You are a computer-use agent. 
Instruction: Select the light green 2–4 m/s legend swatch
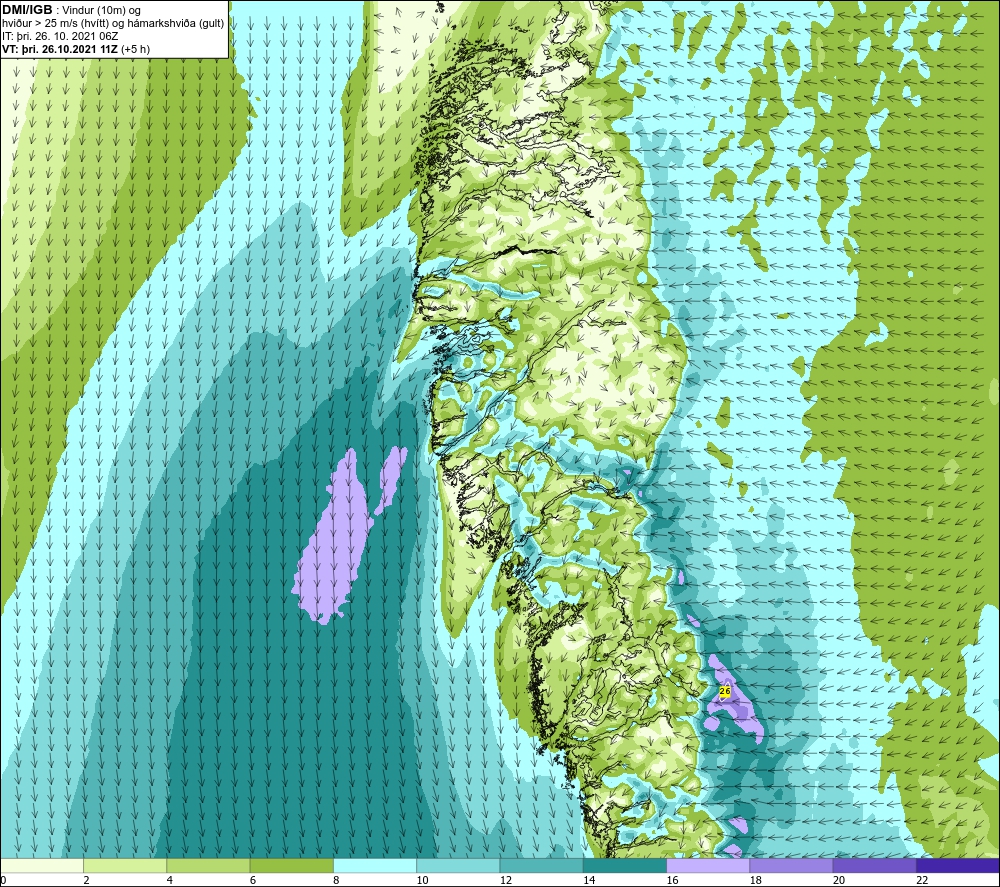(125, 865)
